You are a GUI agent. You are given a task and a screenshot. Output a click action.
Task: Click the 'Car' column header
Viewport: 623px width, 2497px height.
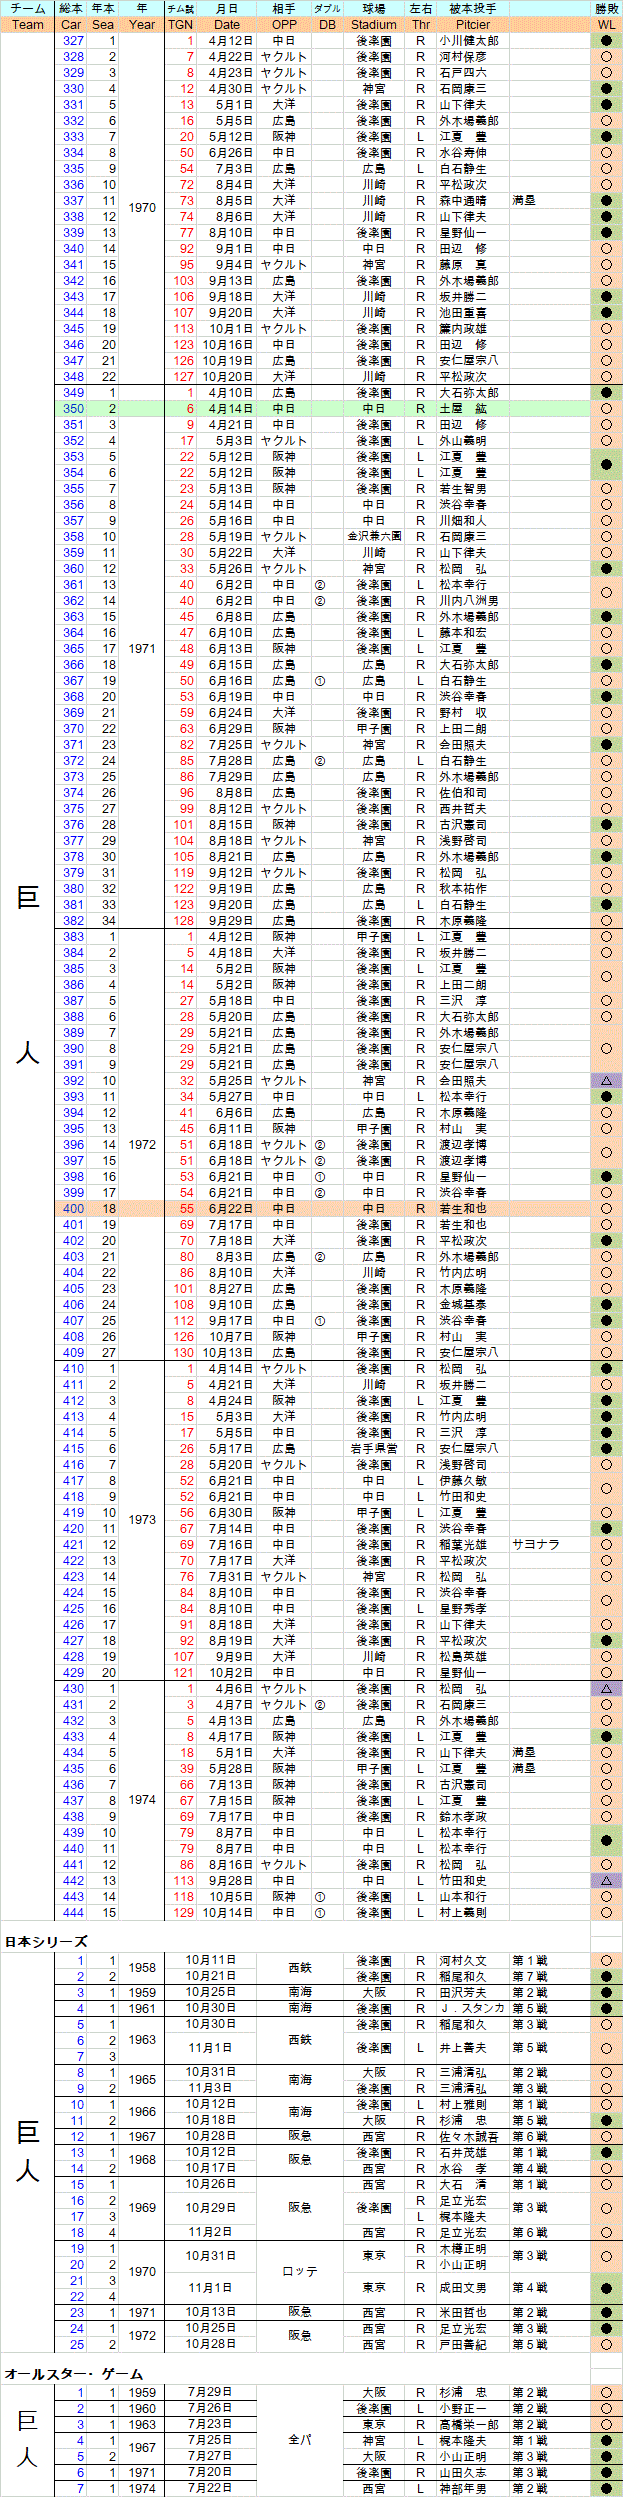(71, 24)
